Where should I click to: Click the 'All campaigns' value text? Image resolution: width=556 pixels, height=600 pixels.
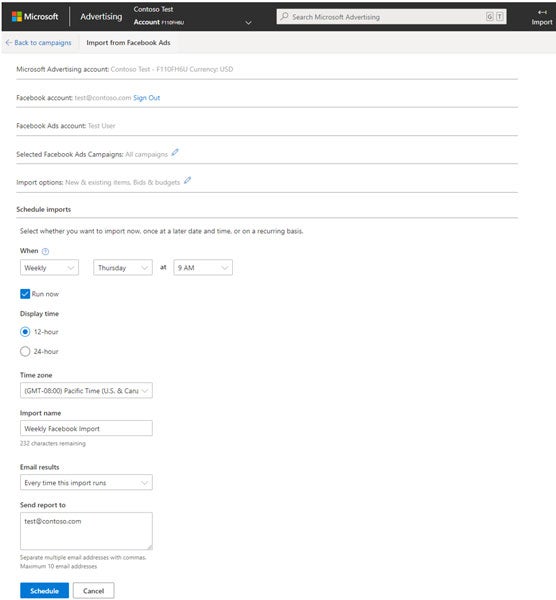pyautogui.click(x=147, y=154)
